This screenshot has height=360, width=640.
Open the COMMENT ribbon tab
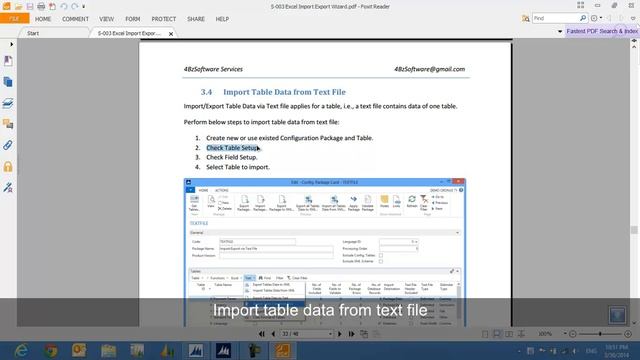[x=75, y=19]
